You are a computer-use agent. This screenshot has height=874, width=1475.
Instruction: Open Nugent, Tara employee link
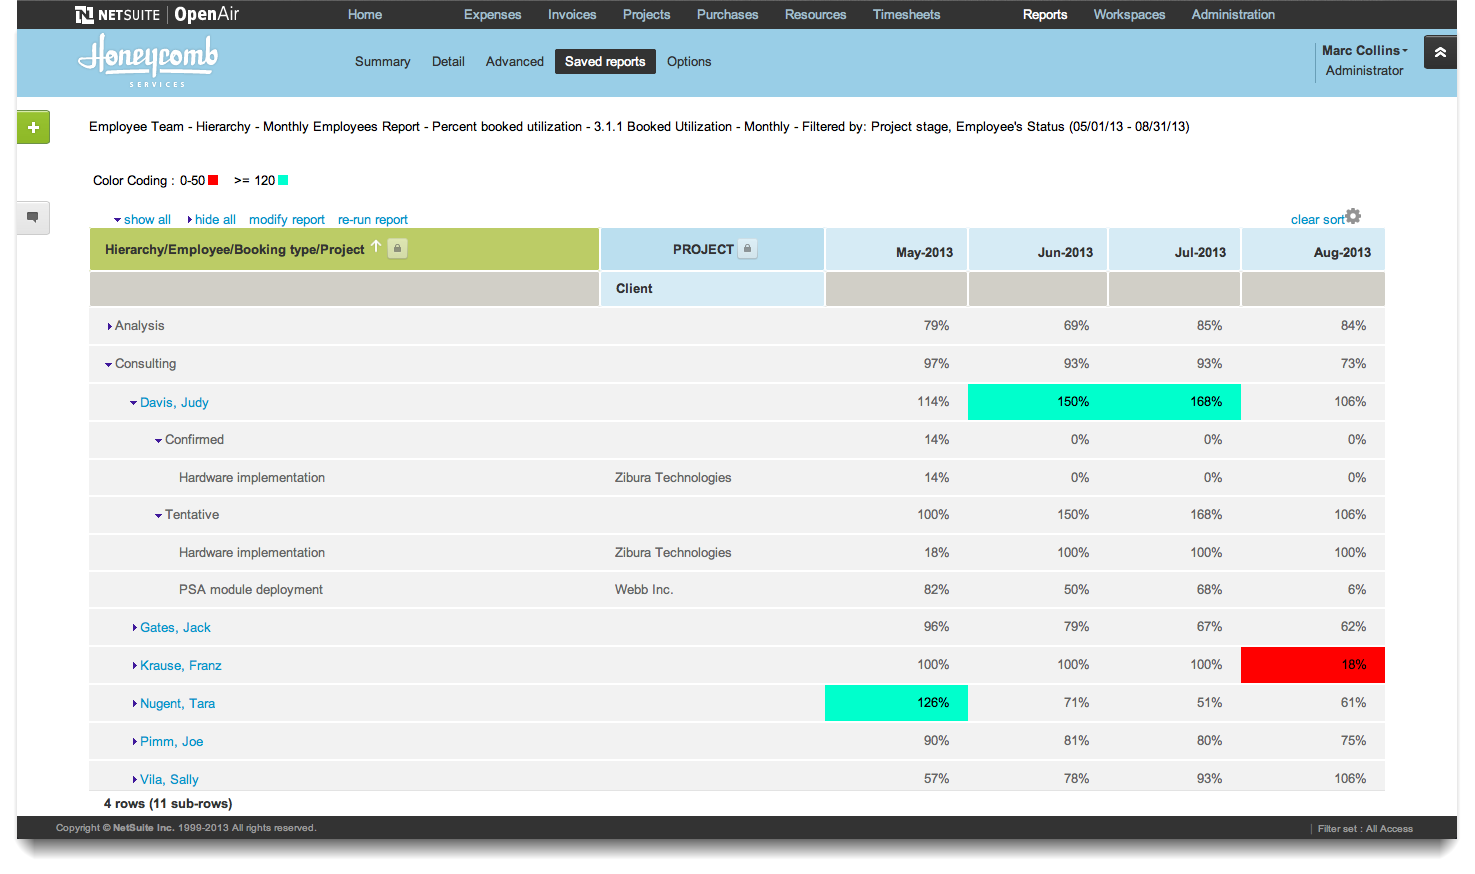(177, 704)
